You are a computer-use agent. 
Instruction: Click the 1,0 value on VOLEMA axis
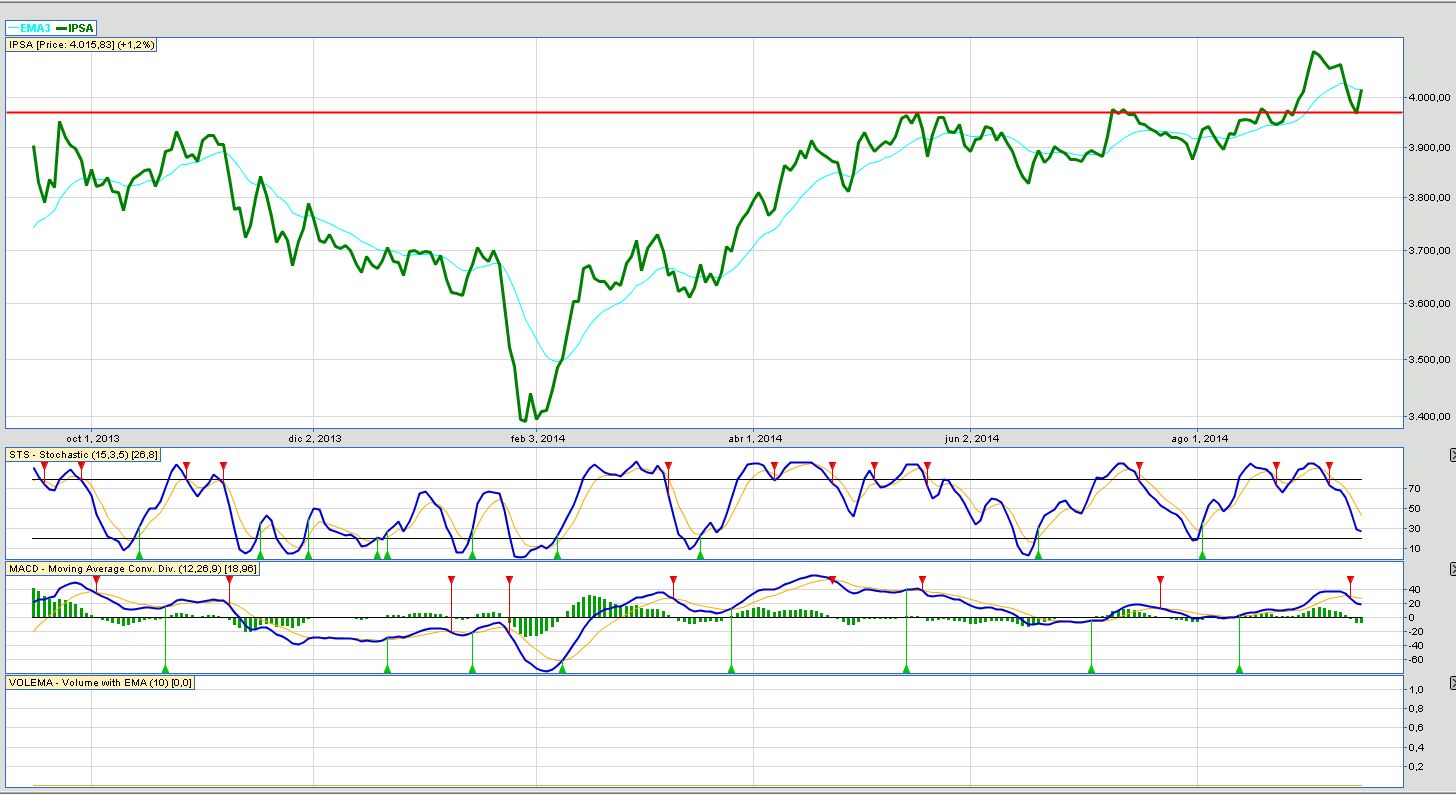click(x=1416, y=690)
